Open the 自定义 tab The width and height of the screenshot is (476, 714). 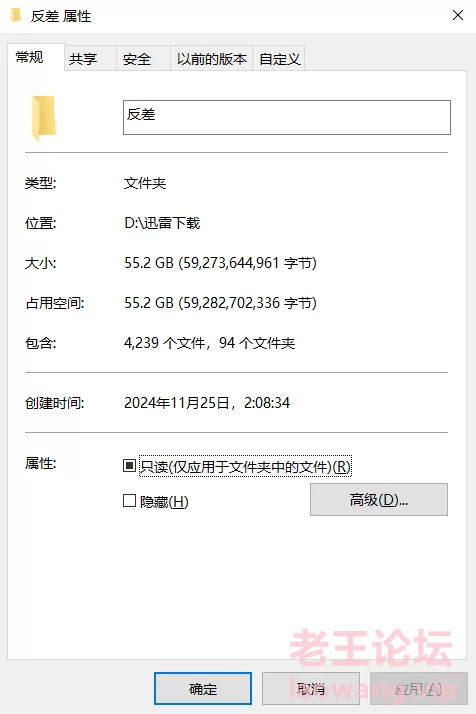pos(279,59)
